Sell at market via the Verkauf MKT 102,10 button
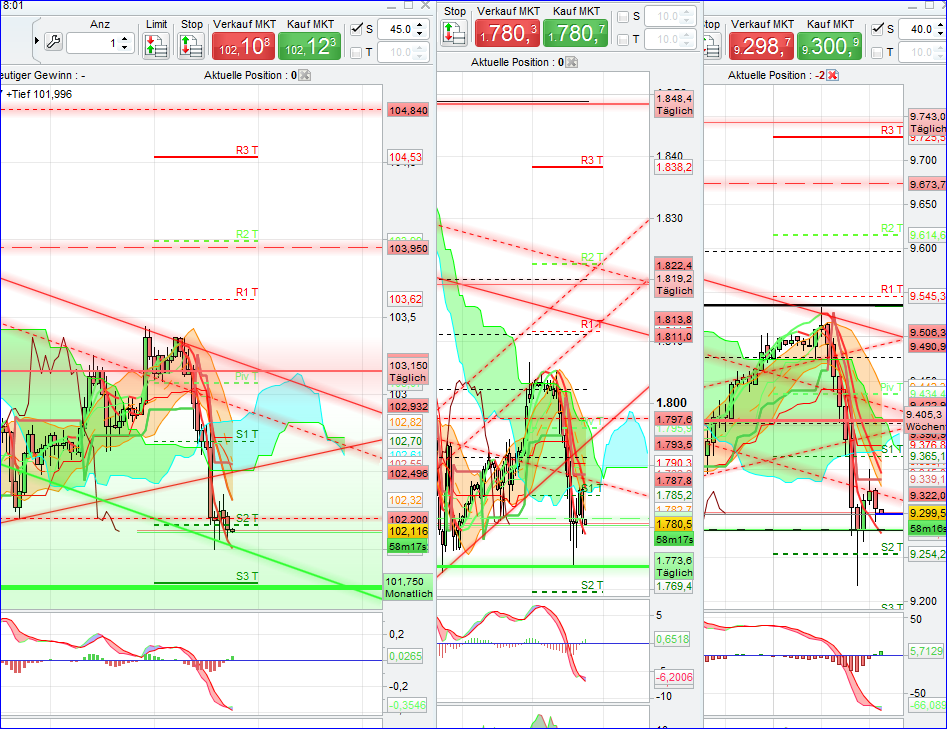Image resolution: width=947 pixels, height=729 pixels. tap(245, 45)
